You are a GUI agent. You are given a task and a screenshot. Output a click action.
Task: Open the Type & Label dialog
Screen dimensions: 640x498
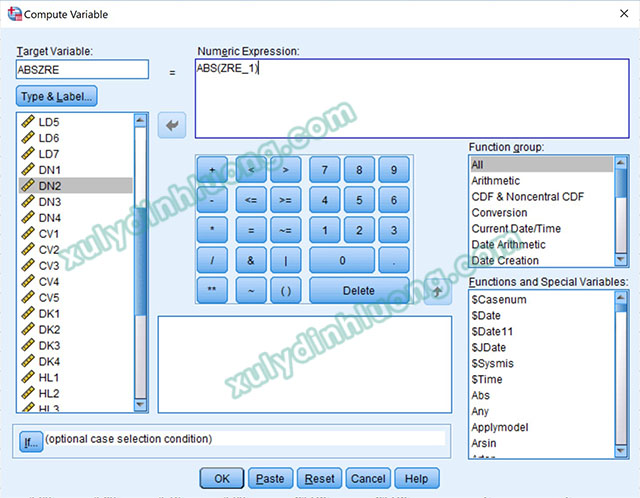[57, 96]
